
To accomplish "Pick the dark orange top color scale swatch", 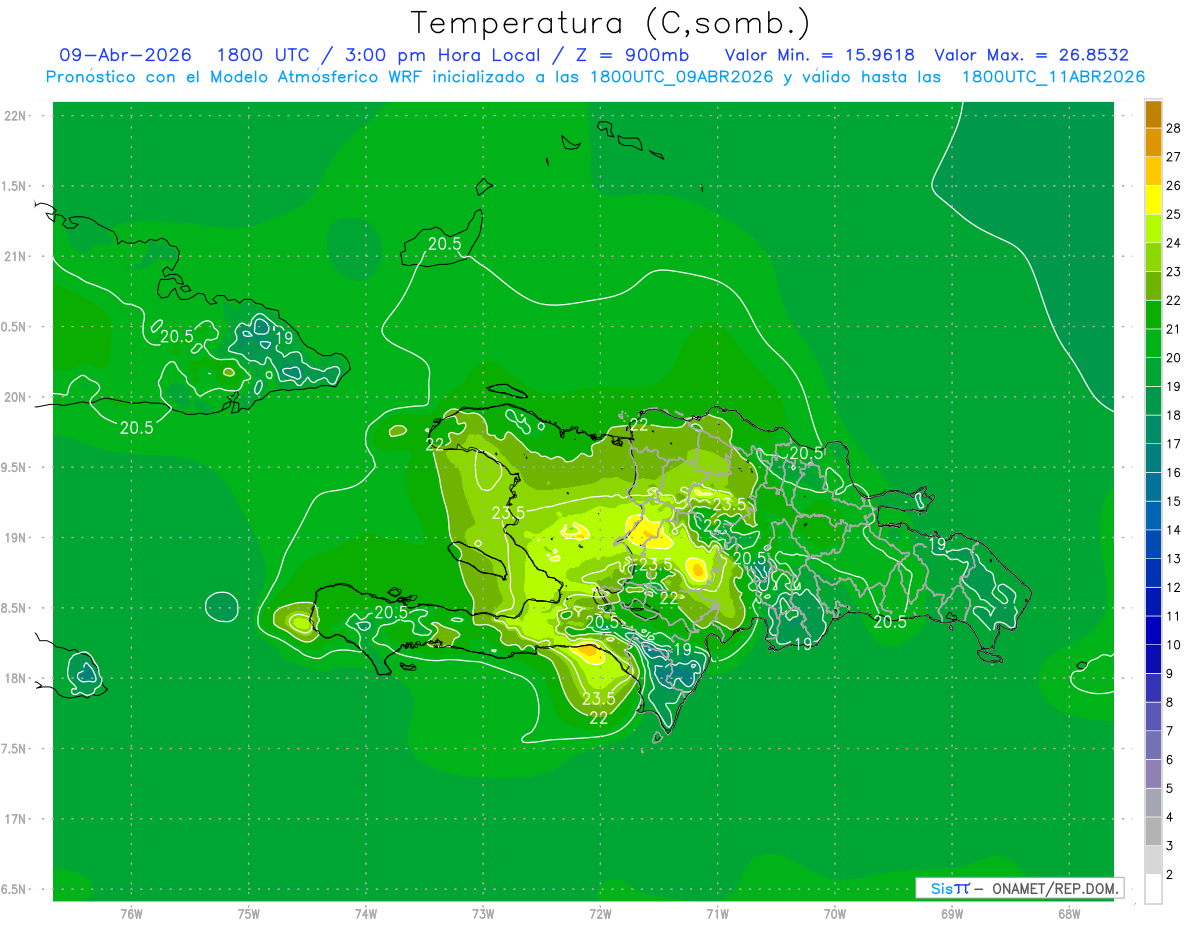I will (1153, 114).
